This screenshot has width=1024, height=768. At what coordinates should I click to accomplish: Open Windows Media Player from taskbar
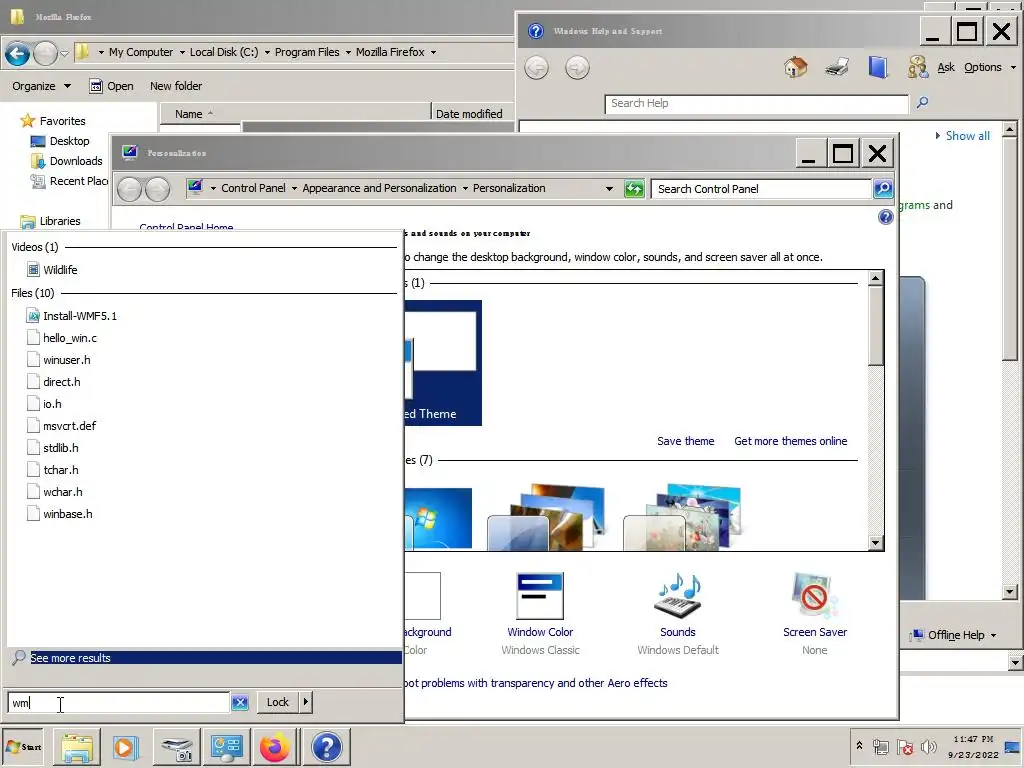coord(125,747)
